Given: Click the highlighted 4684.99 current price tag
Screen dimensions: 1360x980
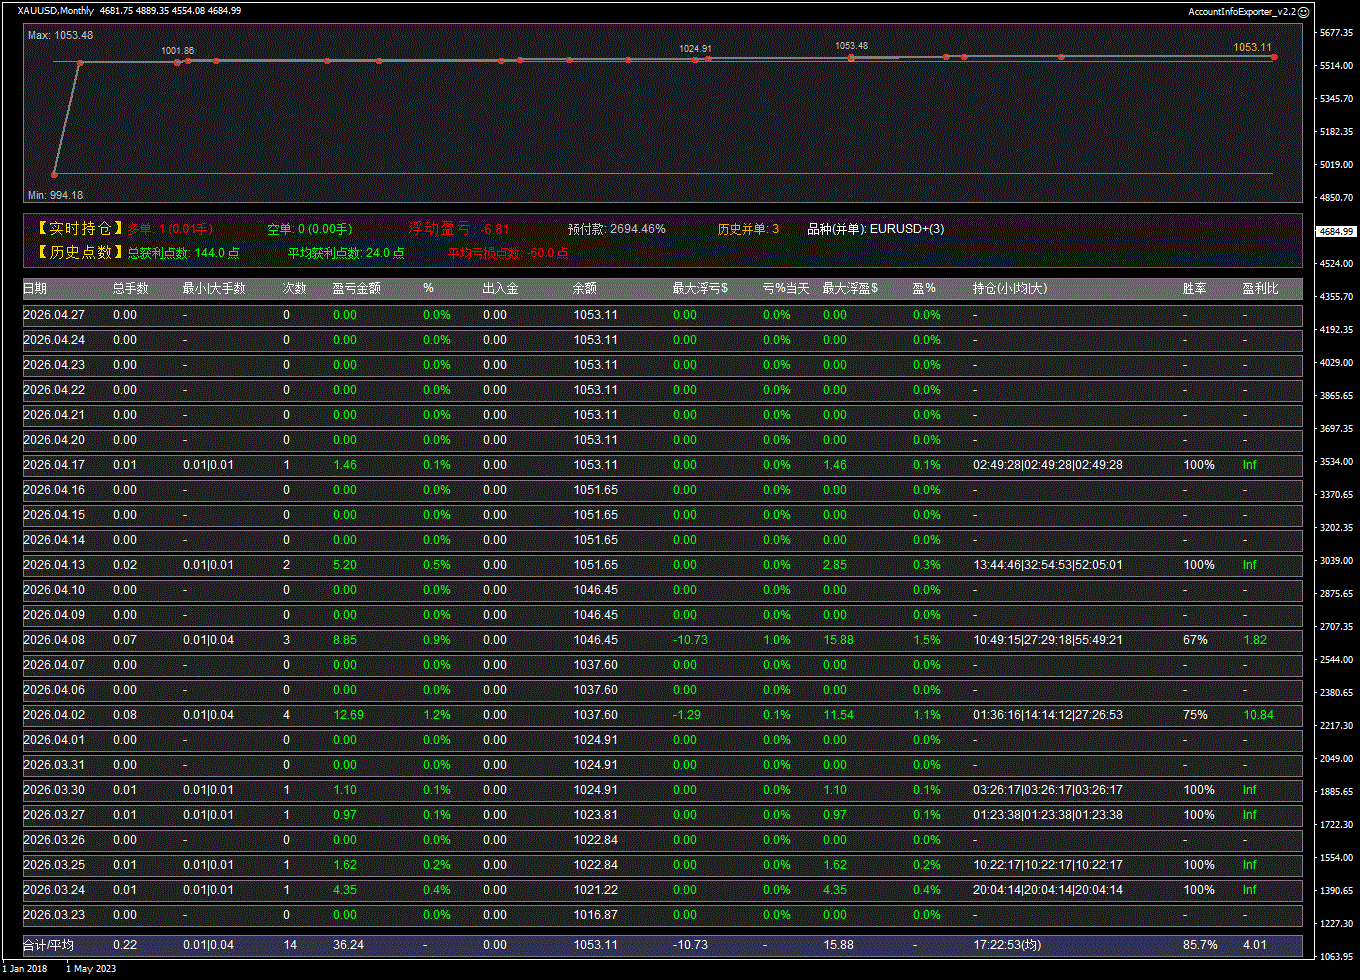Looking at the screenshot, I should coord(1336,231).
